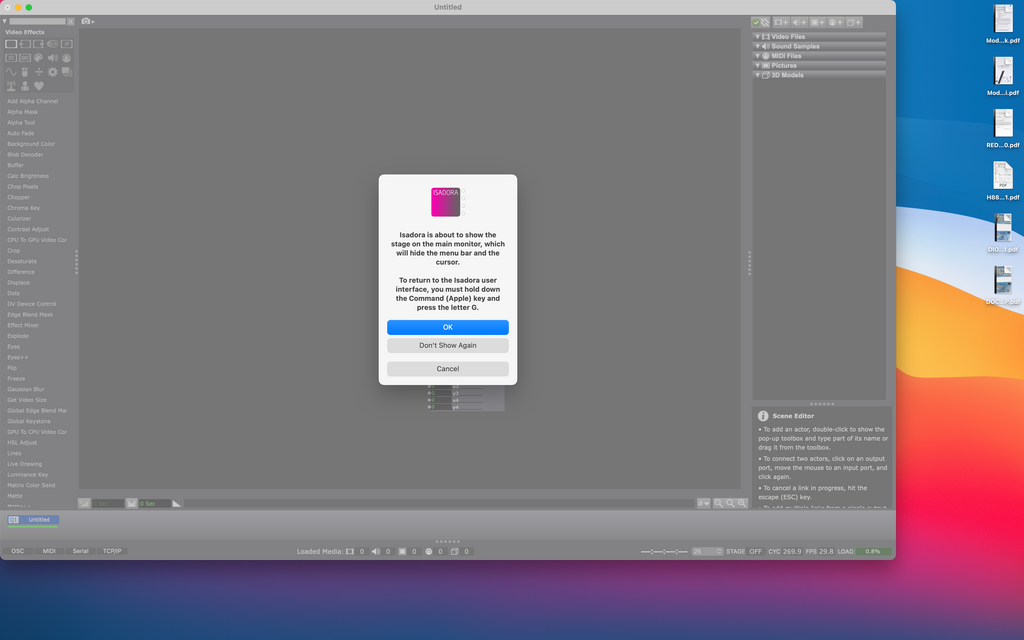This screenshot has height=640, width=1024.
Task: Click the framed 'C/' toolbox category icon
Action: pyautogui.click(x=11, y=58)
